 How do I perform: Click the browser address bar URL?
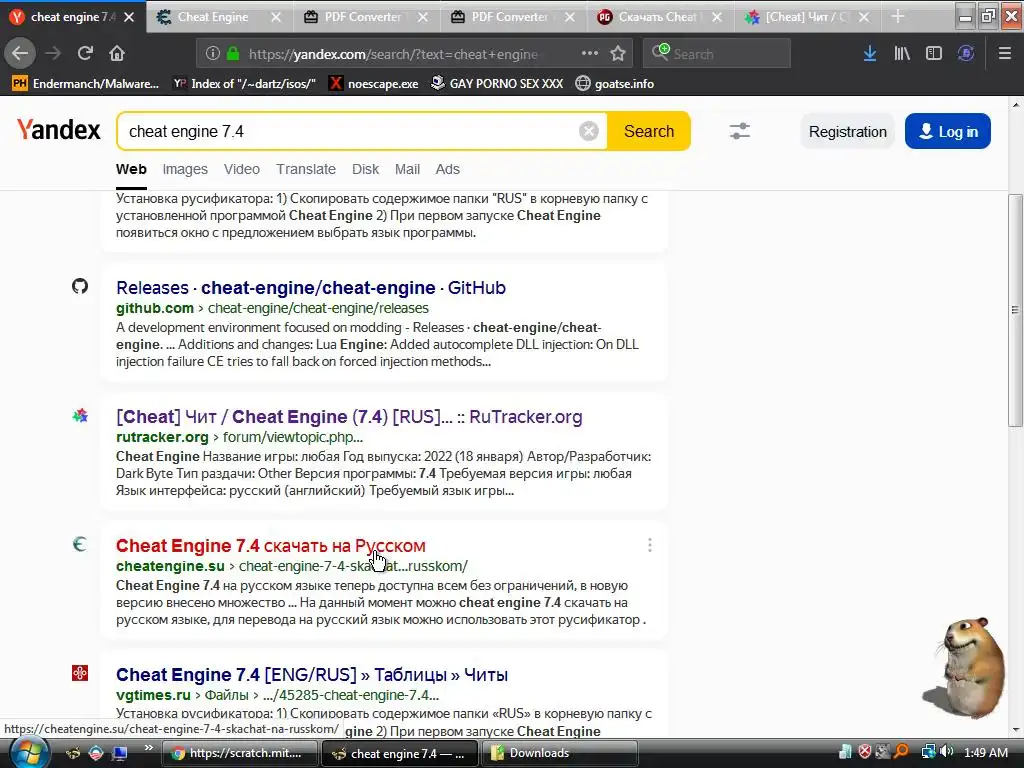[392, 54]
